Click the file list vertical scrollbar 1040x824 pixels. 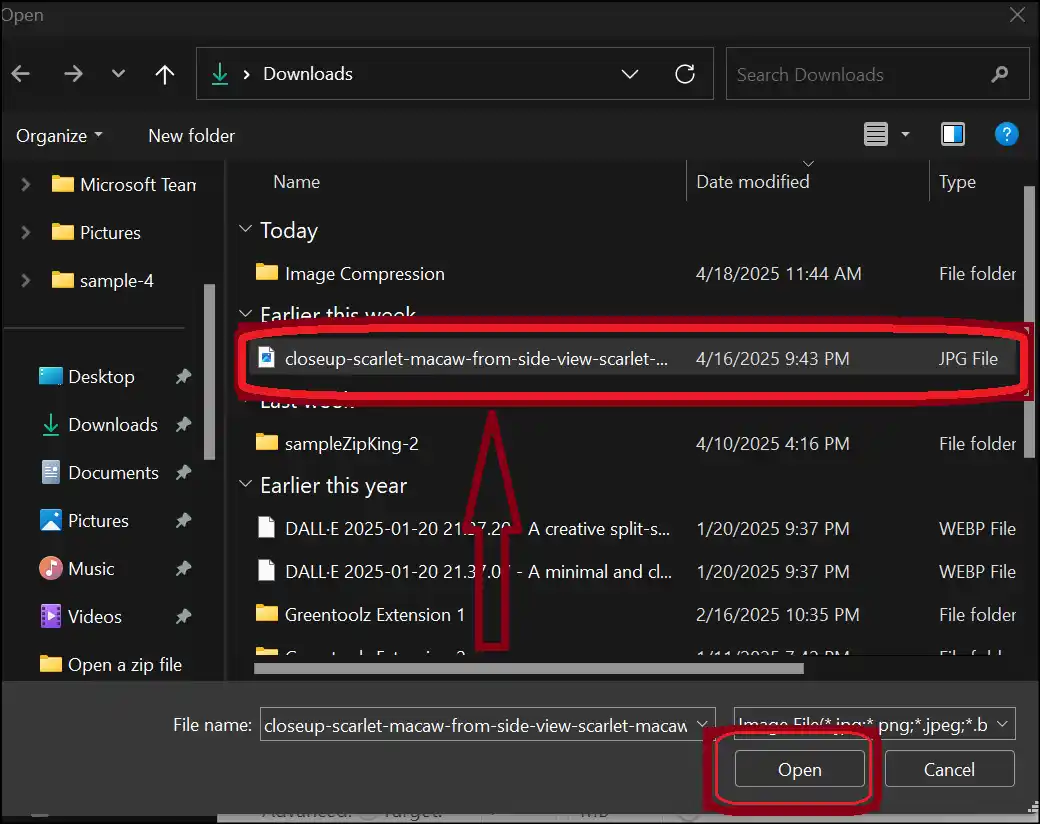(1029, 322)
